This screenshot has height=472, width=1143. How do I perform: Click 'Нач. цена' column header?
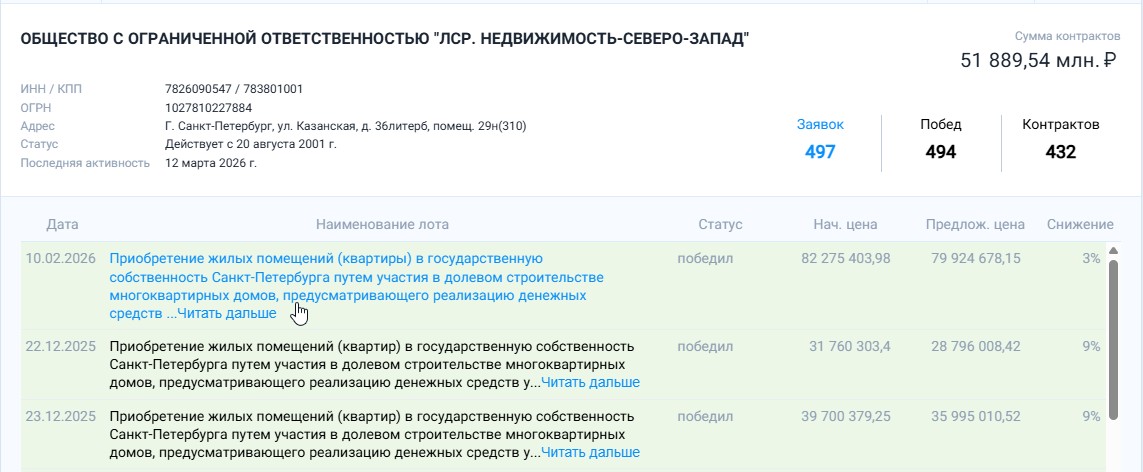point(846,224)
